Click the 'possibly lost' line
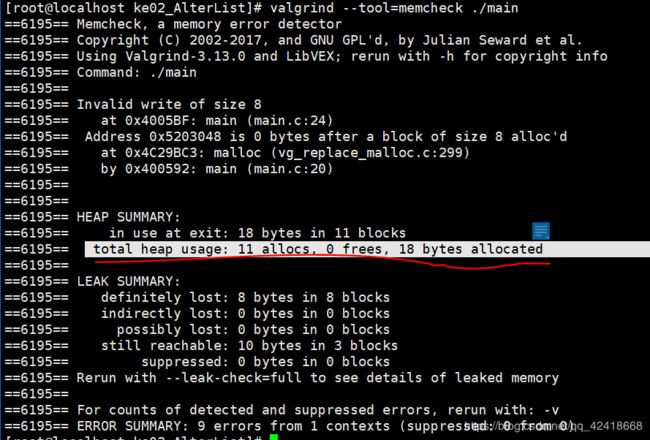Image resolution: width=650 pixels, height=440 pixels. click(253, 330)
